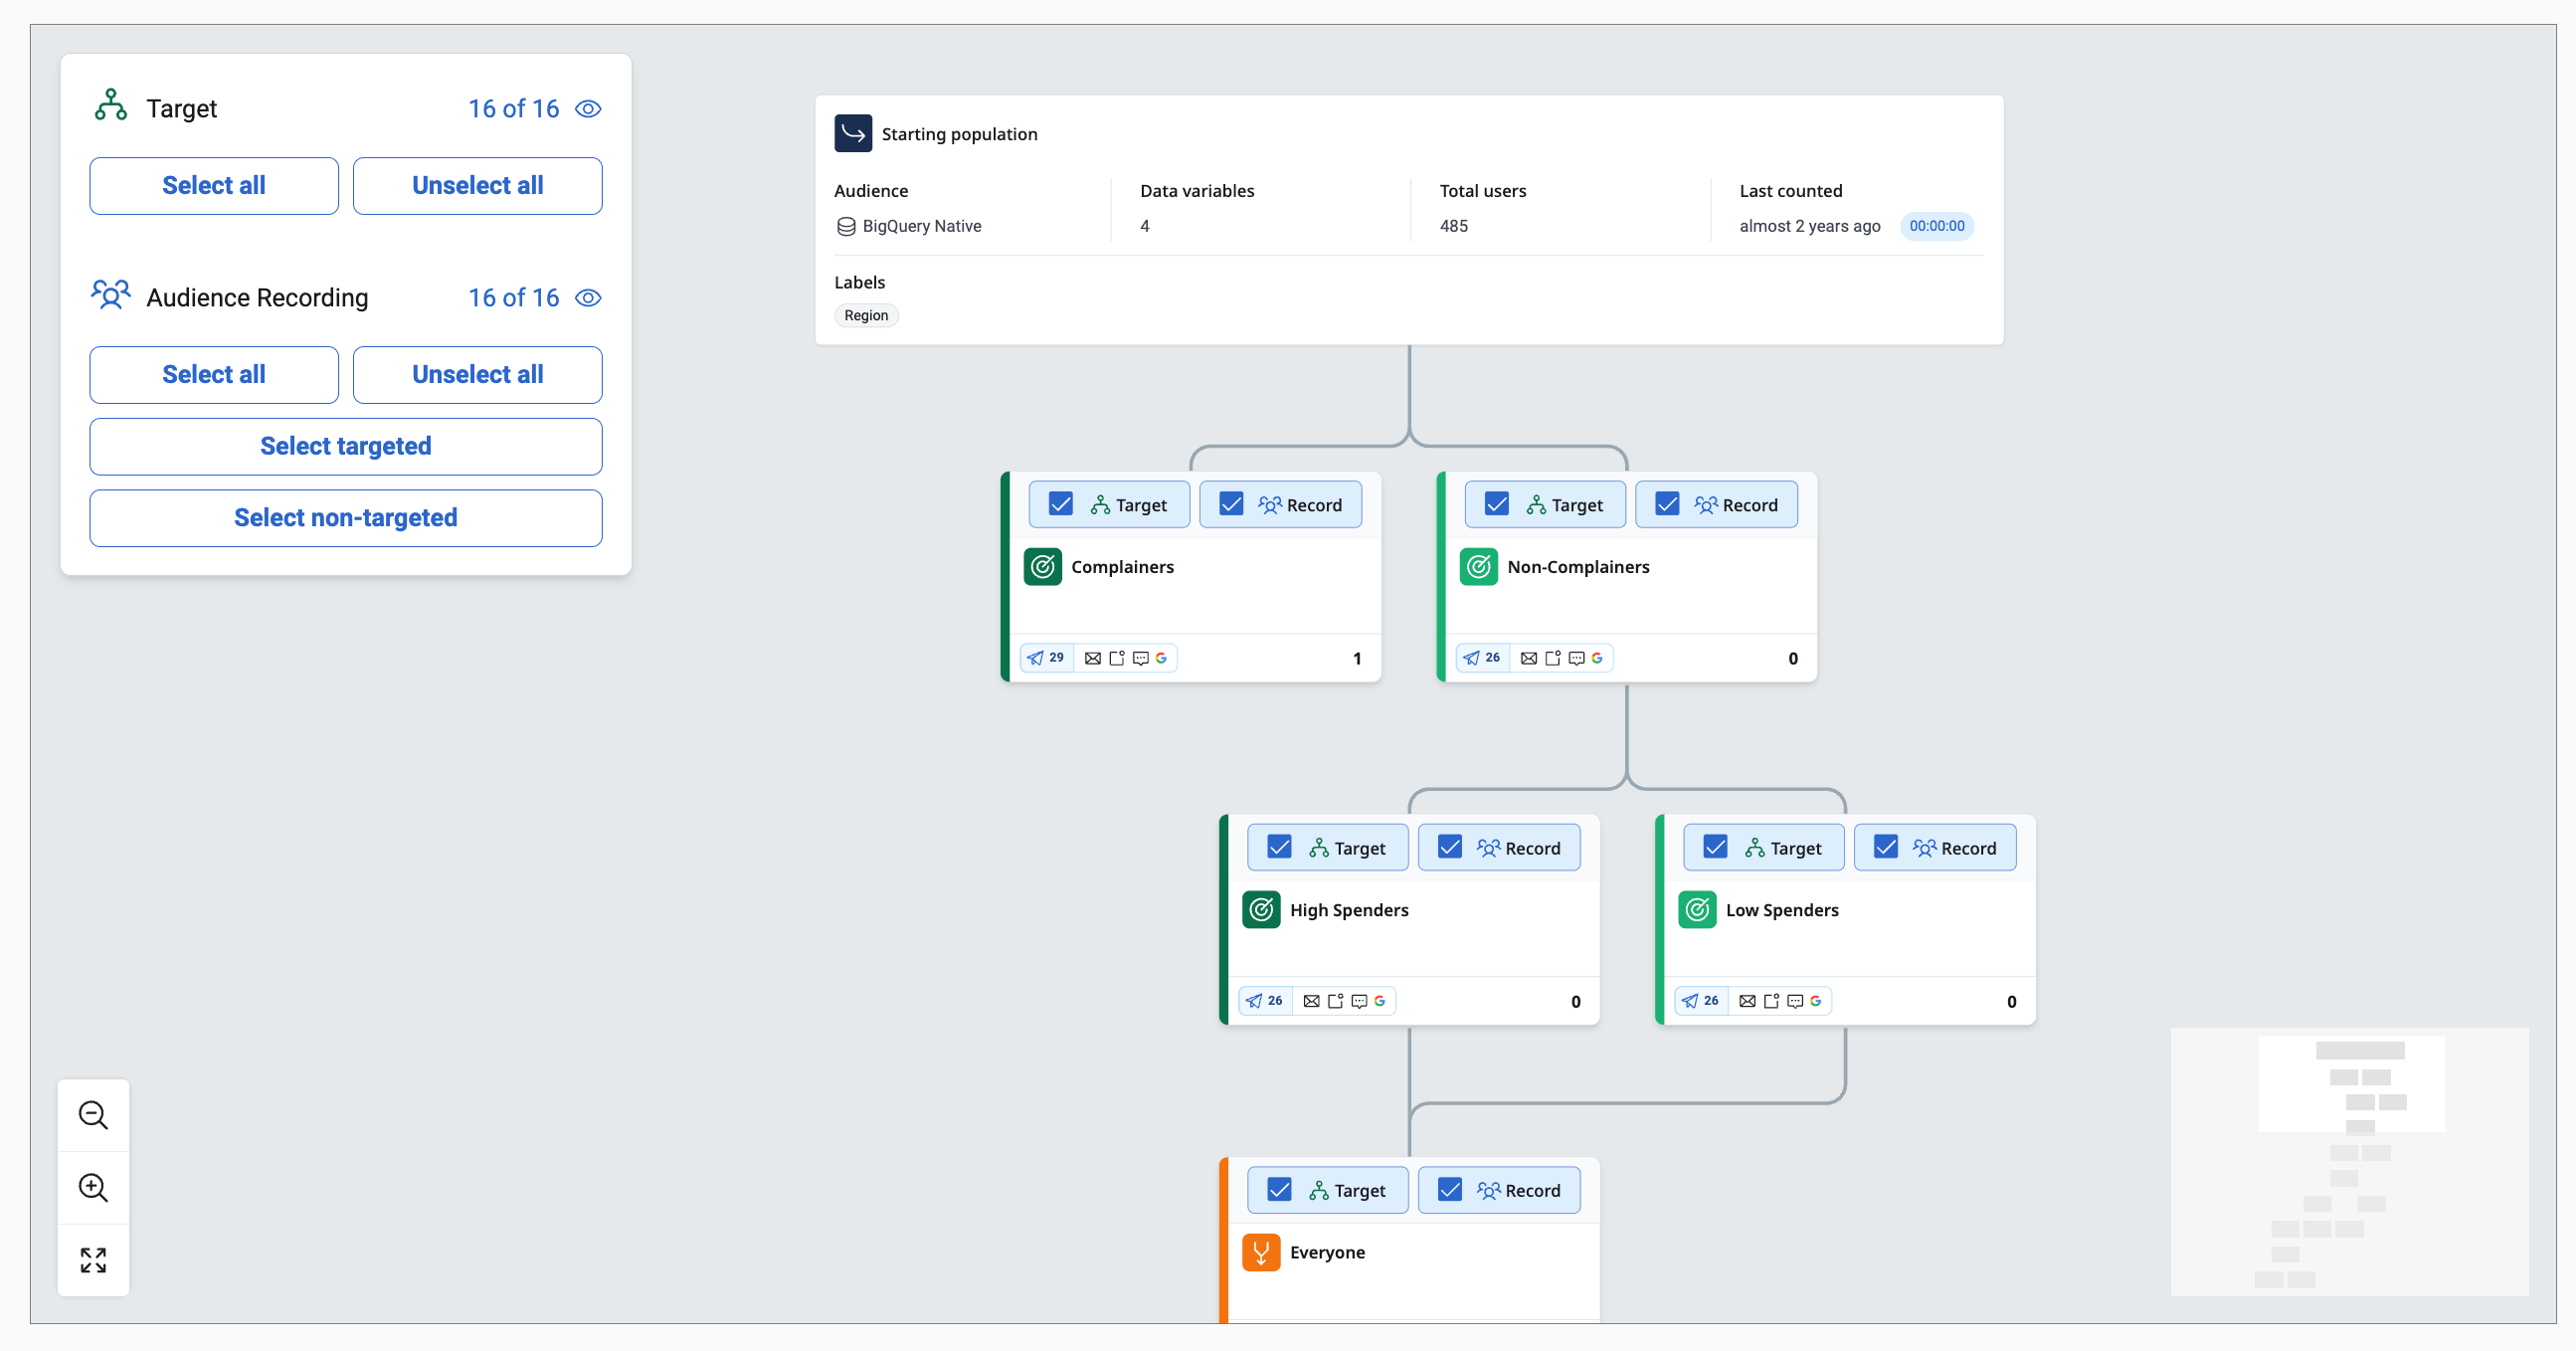Image resolution: width=2576 pixels, height=1351 pixels.
Task: Click the orange Everyone split icon
Action: click(x=1260, y=1252)
